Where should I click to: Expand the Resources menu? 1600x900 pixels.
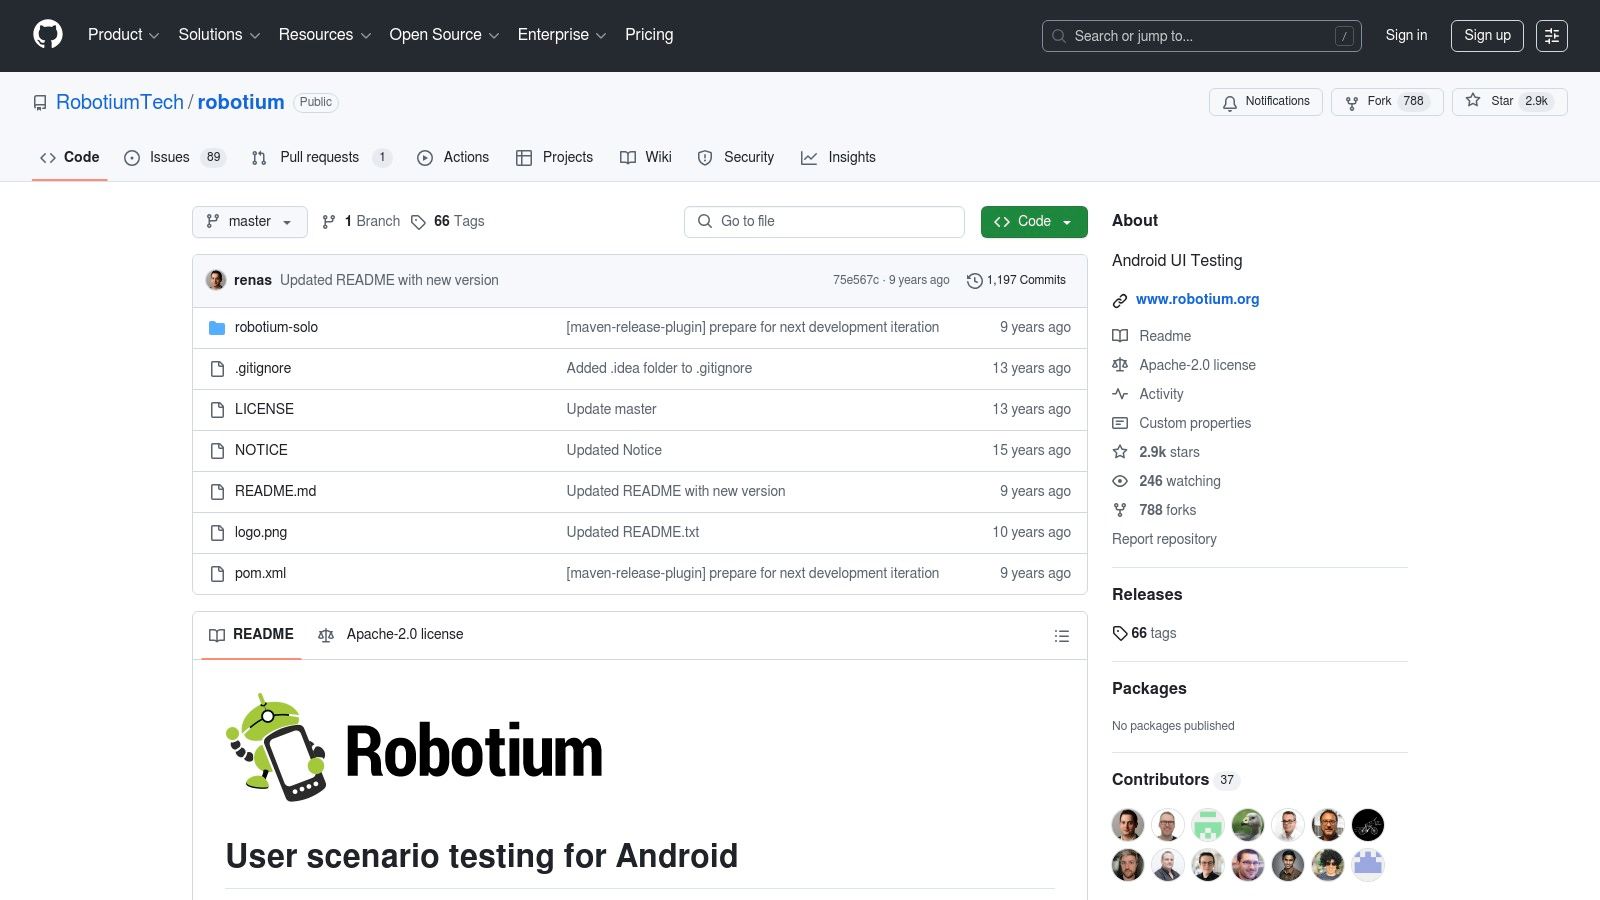(325, 35)
